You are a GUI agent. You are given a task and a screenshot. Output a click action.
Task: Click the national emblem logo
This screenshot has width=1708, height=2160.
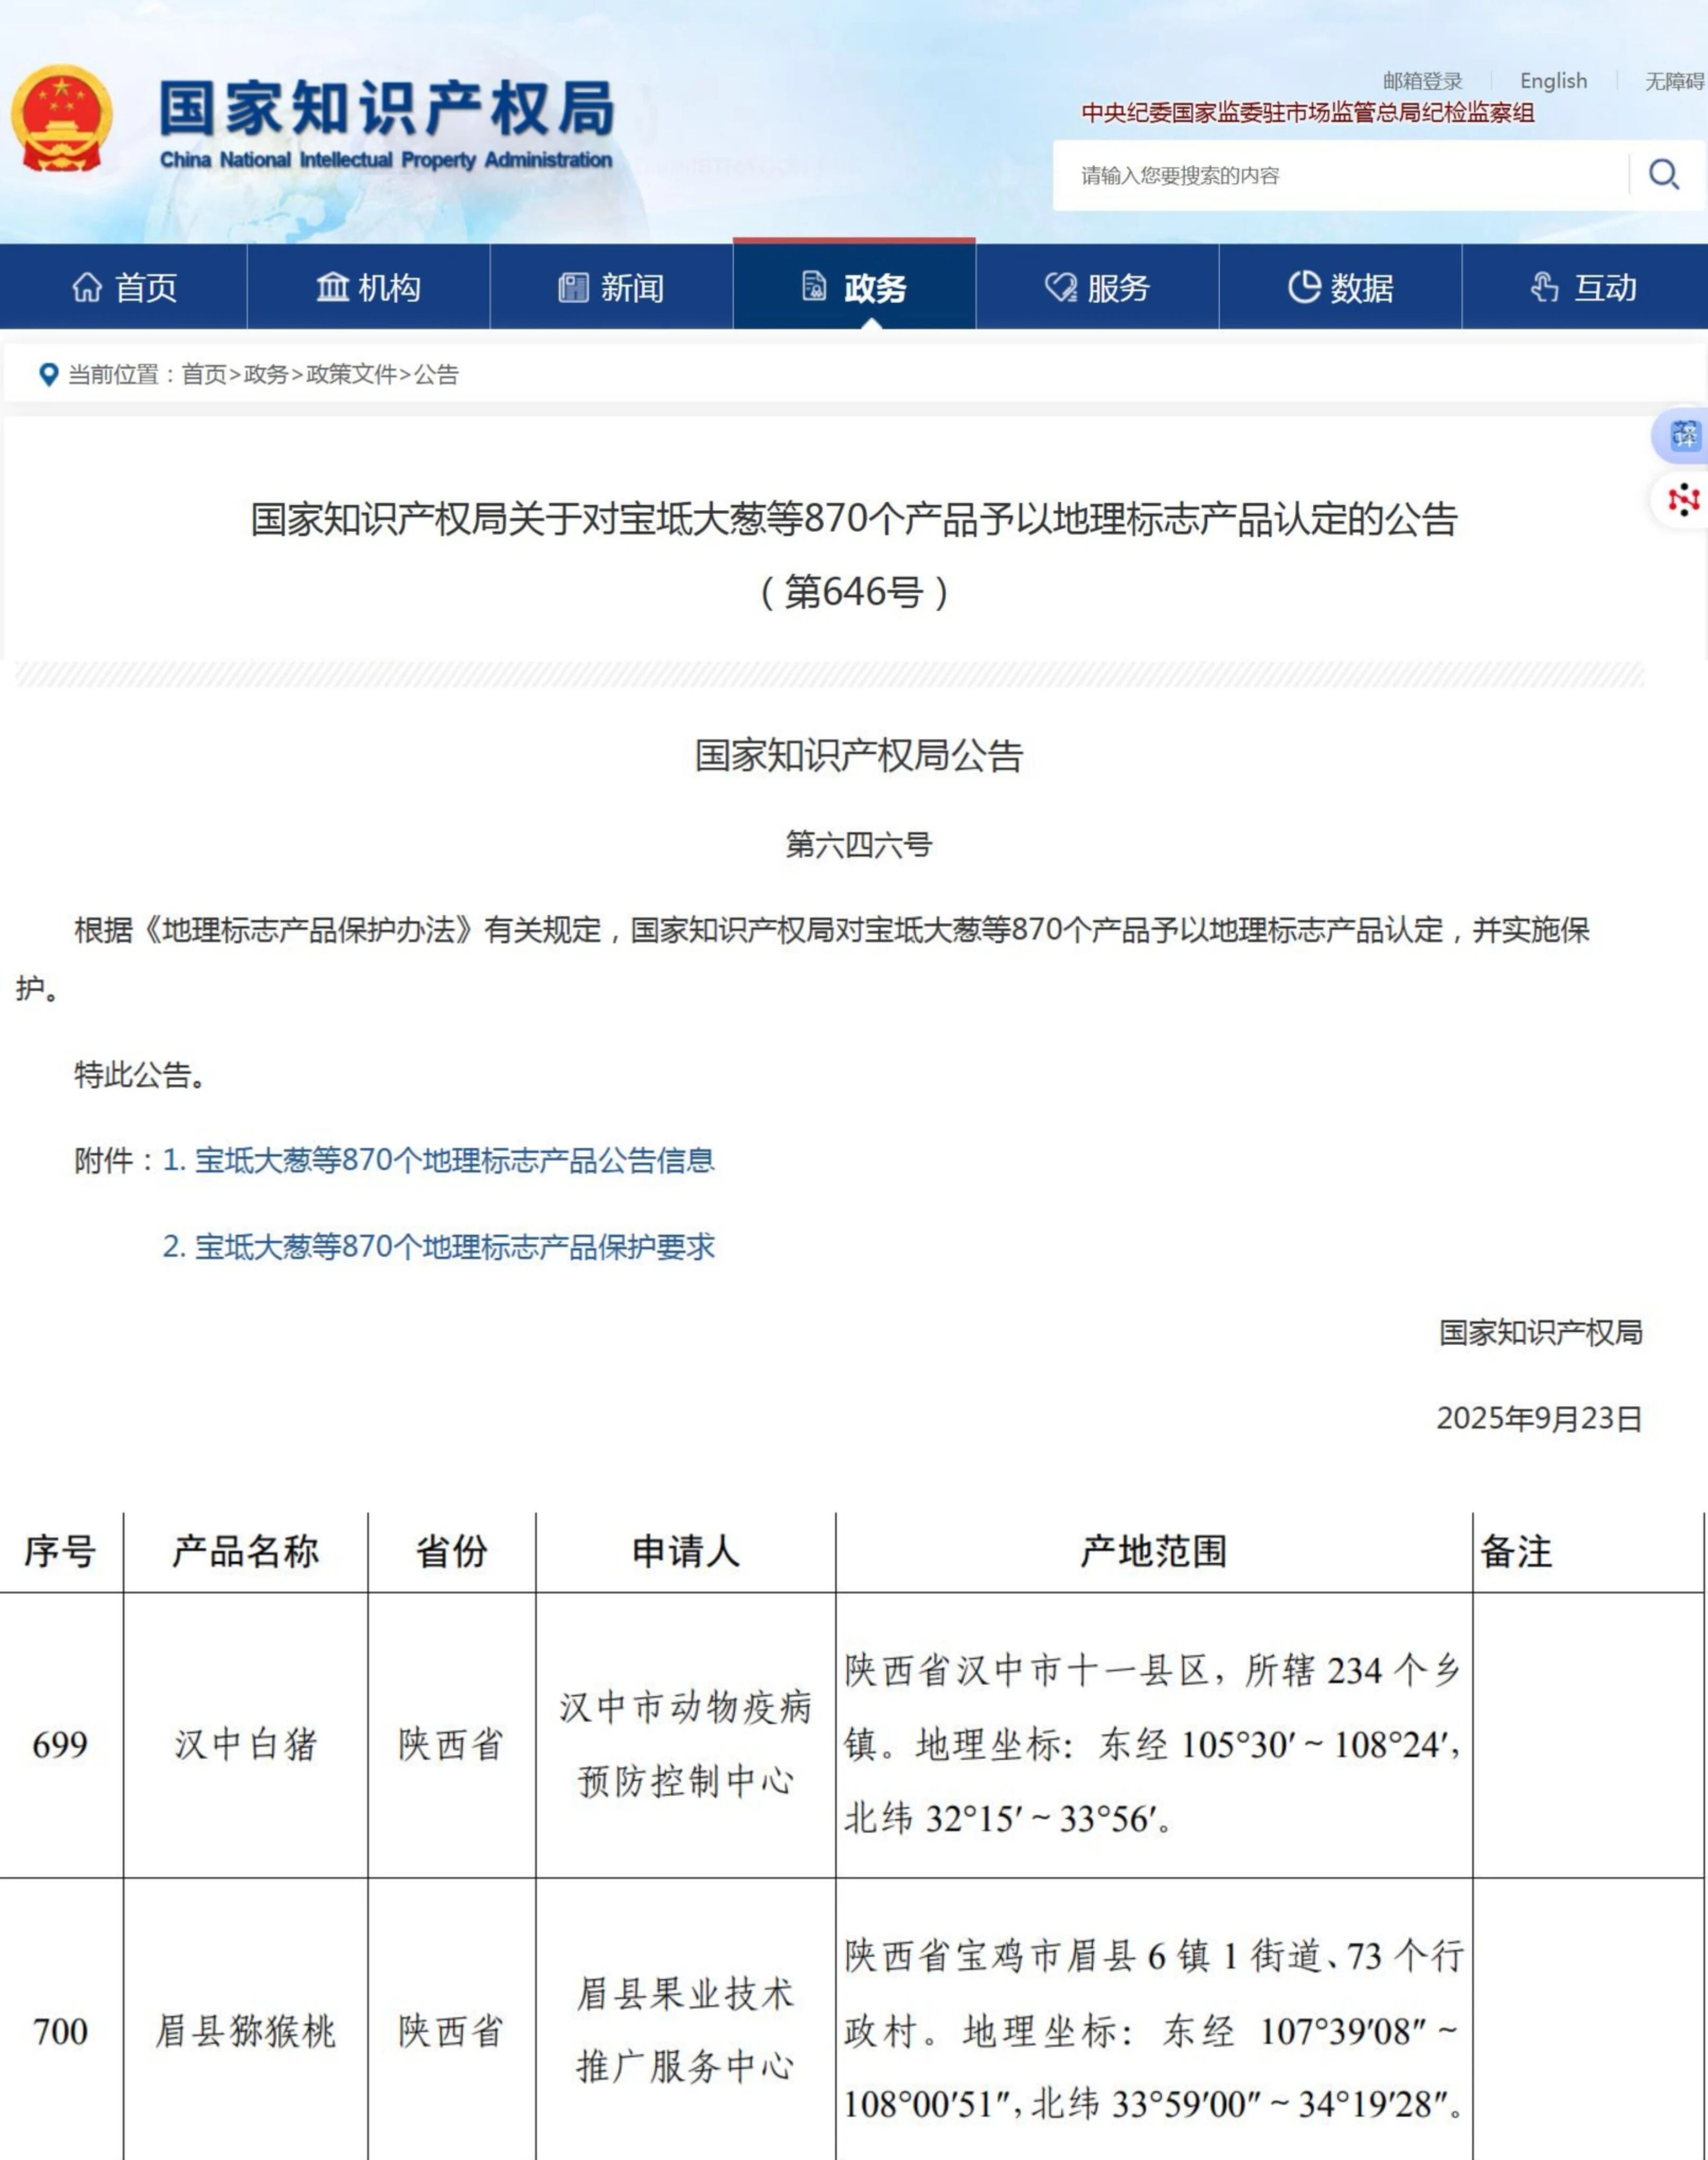[62, 118]
